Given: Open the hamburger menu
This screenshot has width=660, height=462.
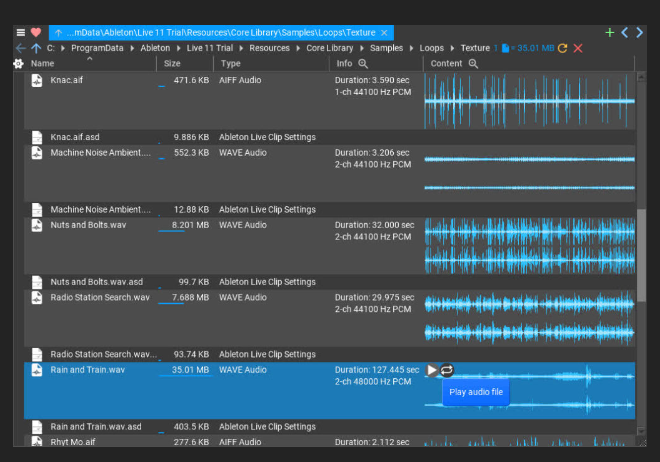Looking at the screenshot, I should [x=20, y=32].
